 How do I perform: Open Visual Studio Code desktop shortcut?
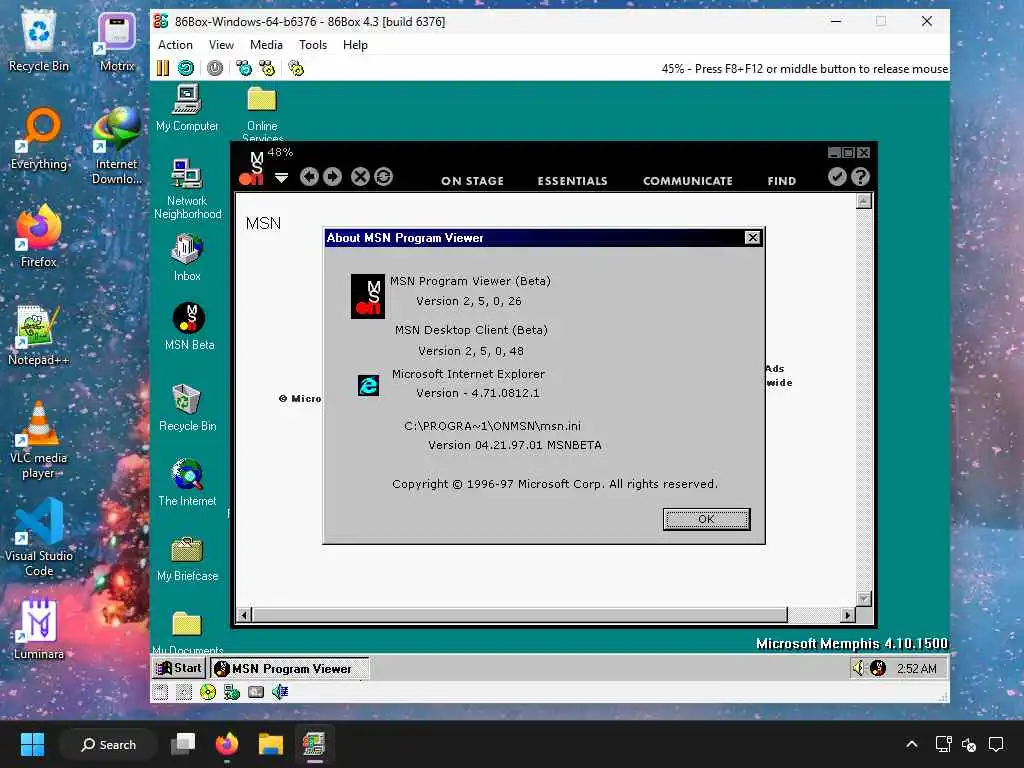(x=39, y=537)
